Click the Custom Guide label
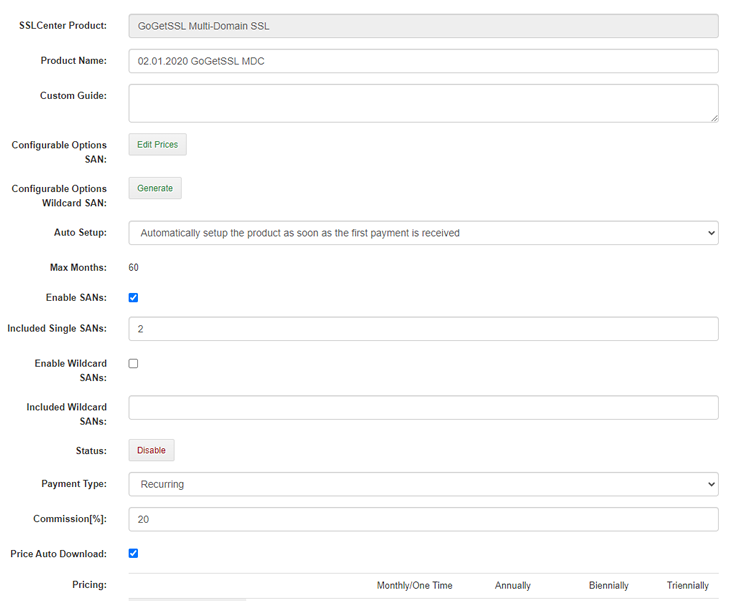 tap(73, 96)
